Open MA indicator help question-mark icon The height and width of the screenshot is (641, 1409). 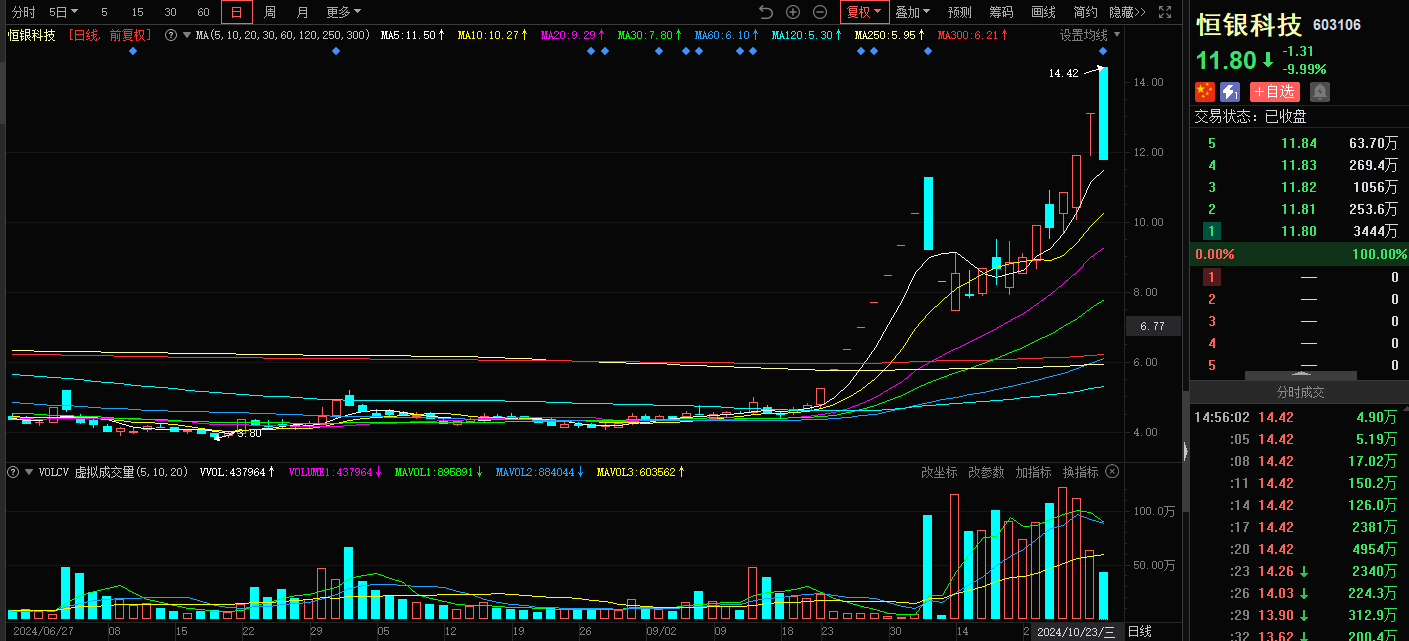tap(170, 35)
